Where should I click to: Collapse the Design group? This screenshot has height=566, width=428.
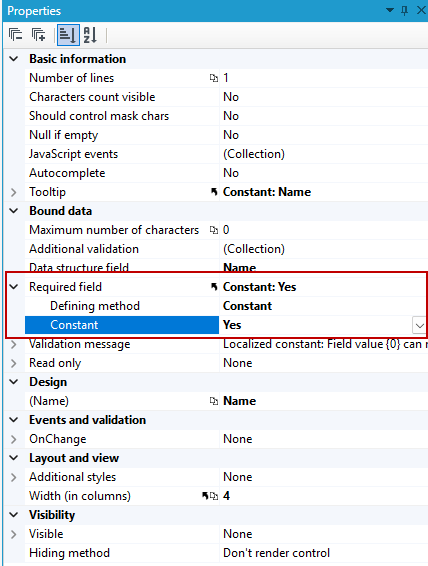(x=13, y=382)
